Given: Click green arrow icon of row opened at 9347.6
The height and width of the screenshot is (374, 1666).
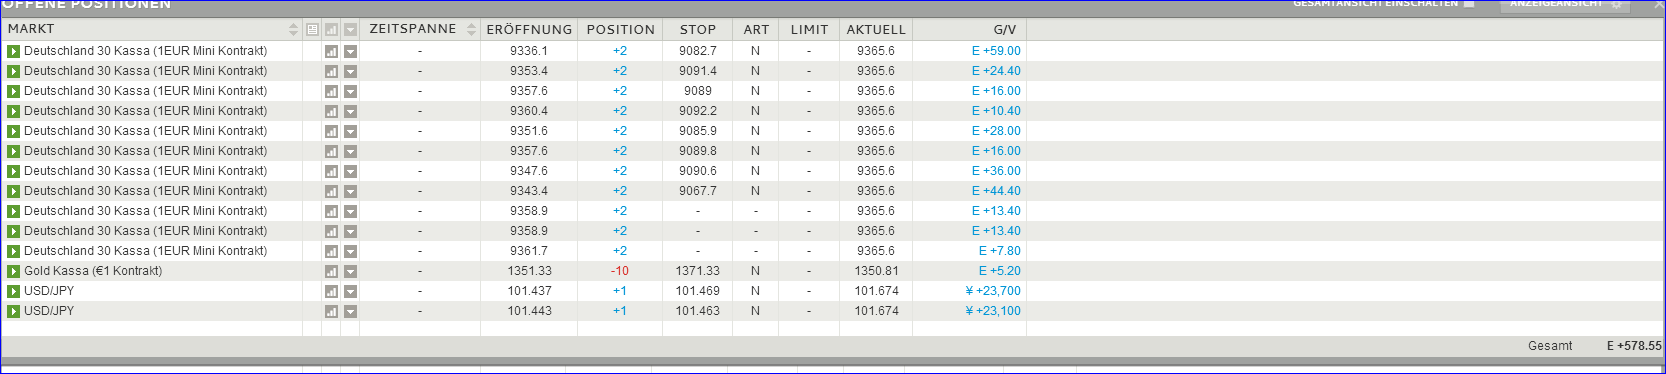Looking at the screenshot, I should [13, 171].
